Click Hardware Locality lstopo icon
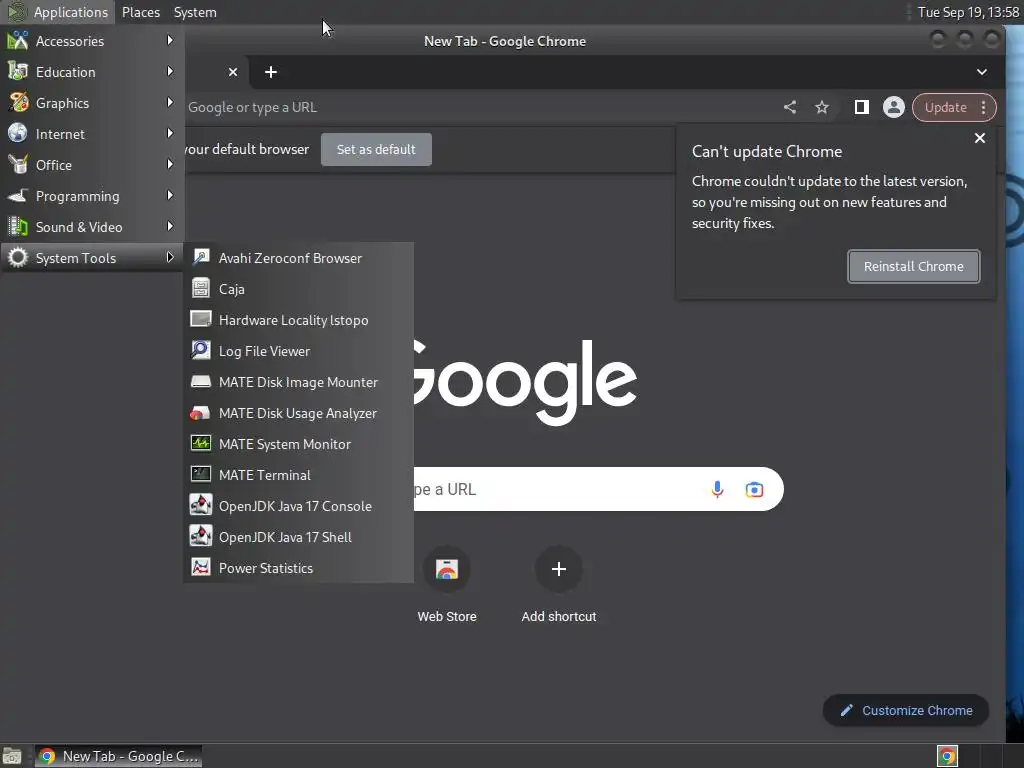The width and height of the screenshot is (1024, 768). (x=200, y=319)
